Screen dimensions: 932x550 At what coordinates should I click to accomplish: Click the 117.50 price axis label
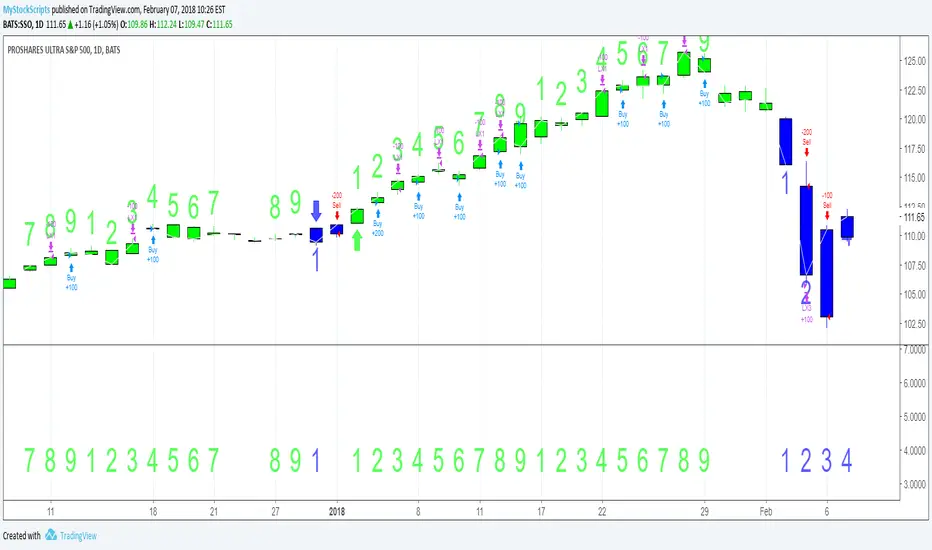(914, 149)
